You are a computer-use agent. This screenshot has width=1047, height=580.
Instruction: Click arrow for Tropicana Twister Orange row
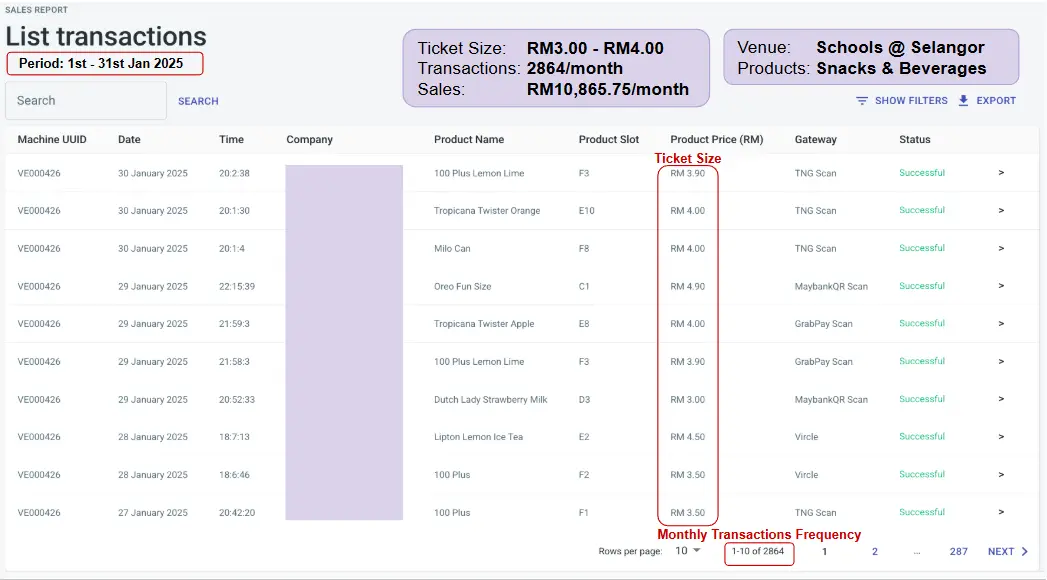[x=1001, y=210]
